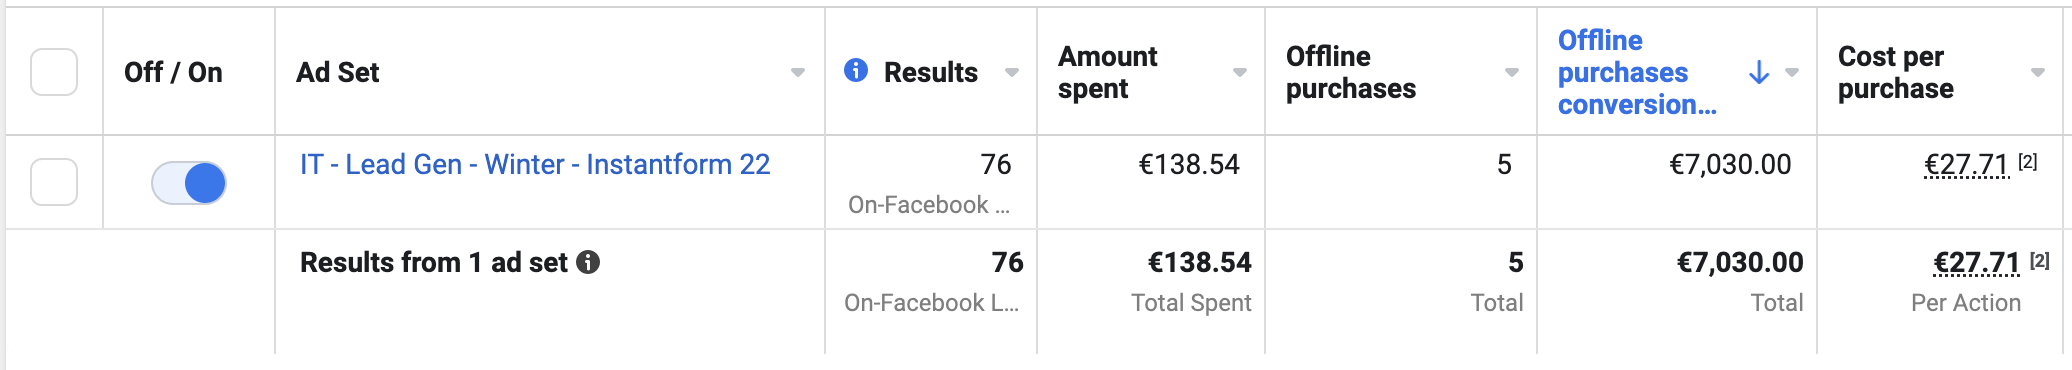This screenshot has width=2072, height=370.
Task: Select all ad sets with header checkbox
Action: pos(54,72)
